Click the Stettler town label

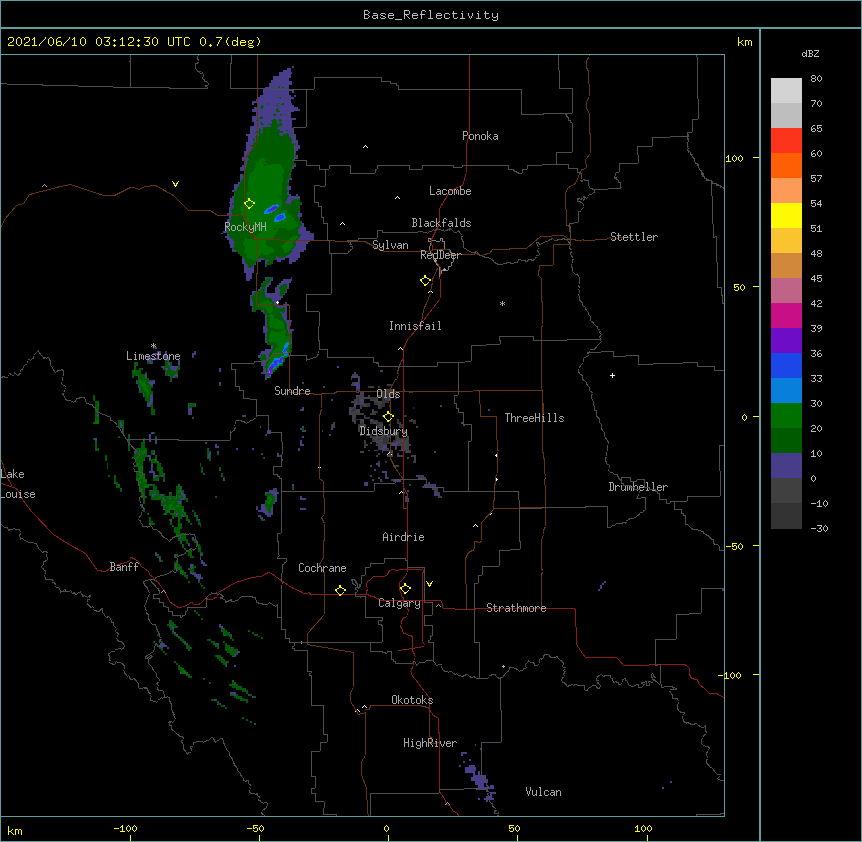click(x=634, y=237)
